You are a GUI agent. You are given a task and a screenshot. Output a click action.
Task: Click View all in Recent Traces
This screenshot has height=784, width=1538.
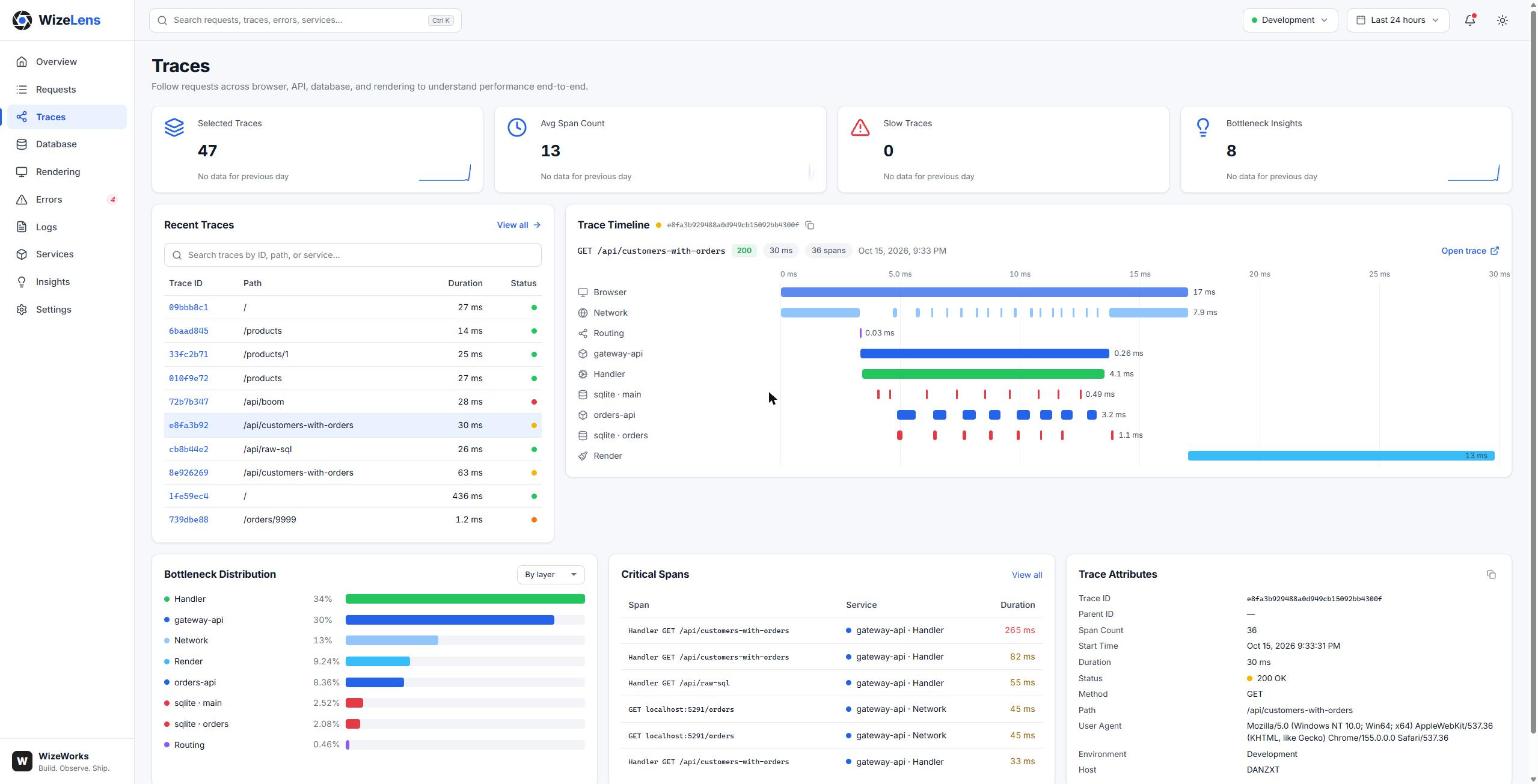coord(518,225)
